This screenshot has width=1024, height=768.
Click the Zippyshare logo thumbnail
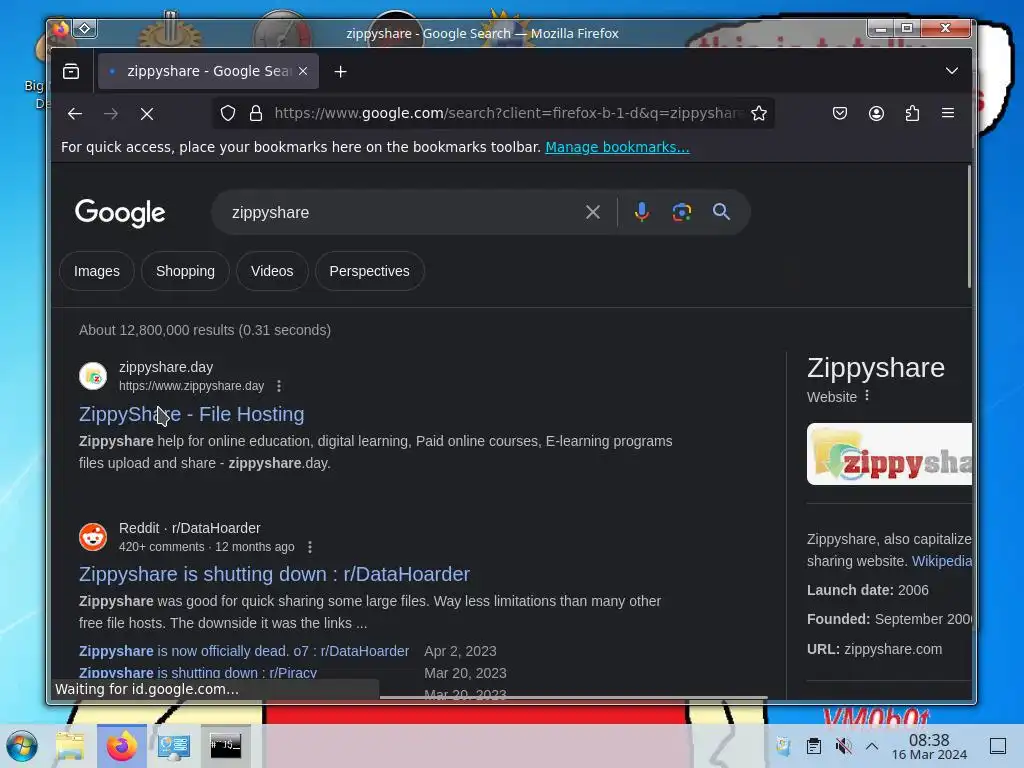889,454
